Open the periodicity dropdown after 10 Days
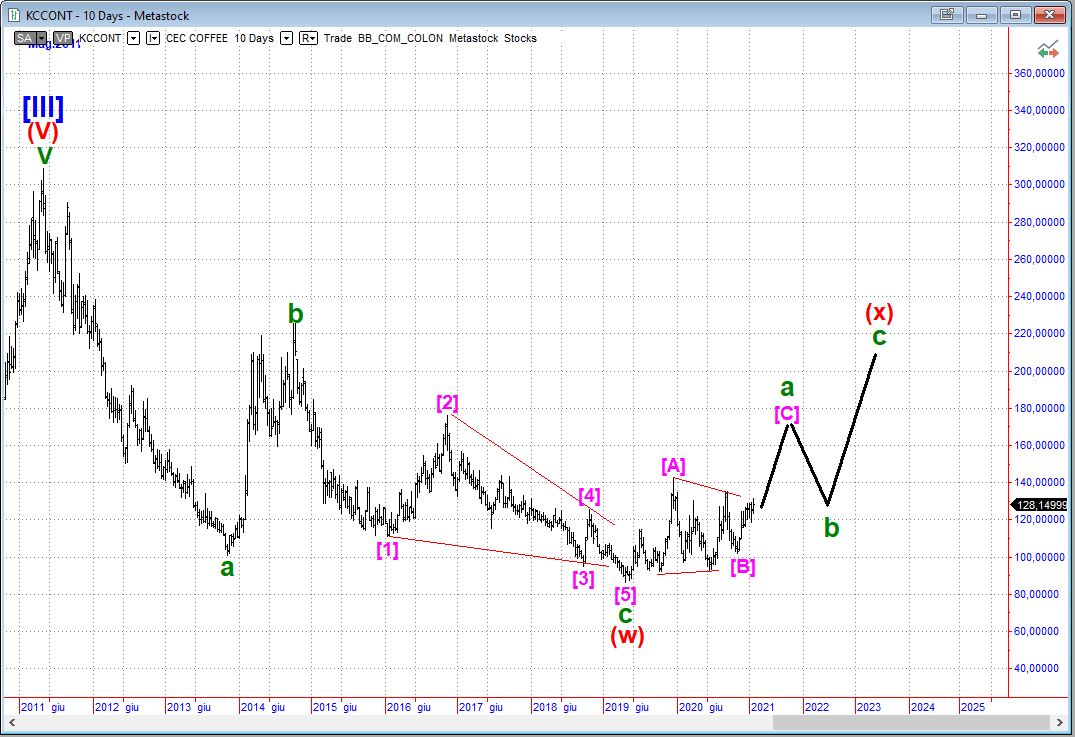This screenshot has width=1075, height=737. 287,38
